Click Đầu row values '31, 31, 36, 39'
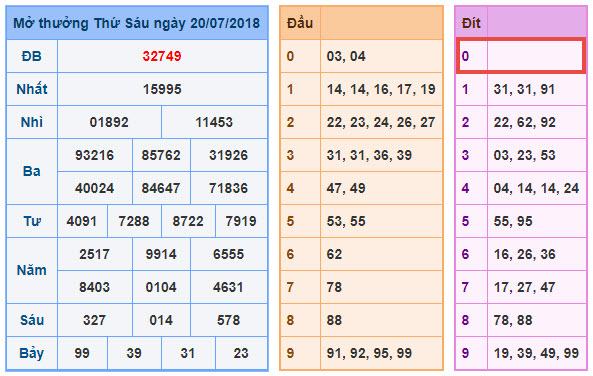The width and height of the screenshot is (593, 376). 369,155
